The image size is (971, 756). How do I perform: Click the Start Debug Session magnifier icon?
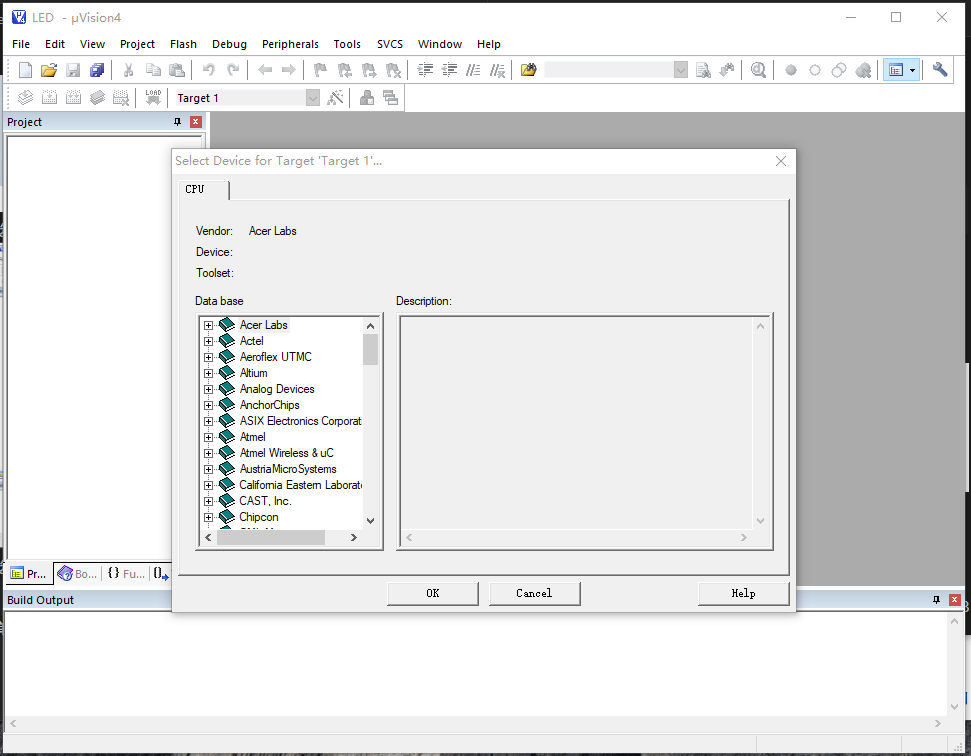click(759, 70)
